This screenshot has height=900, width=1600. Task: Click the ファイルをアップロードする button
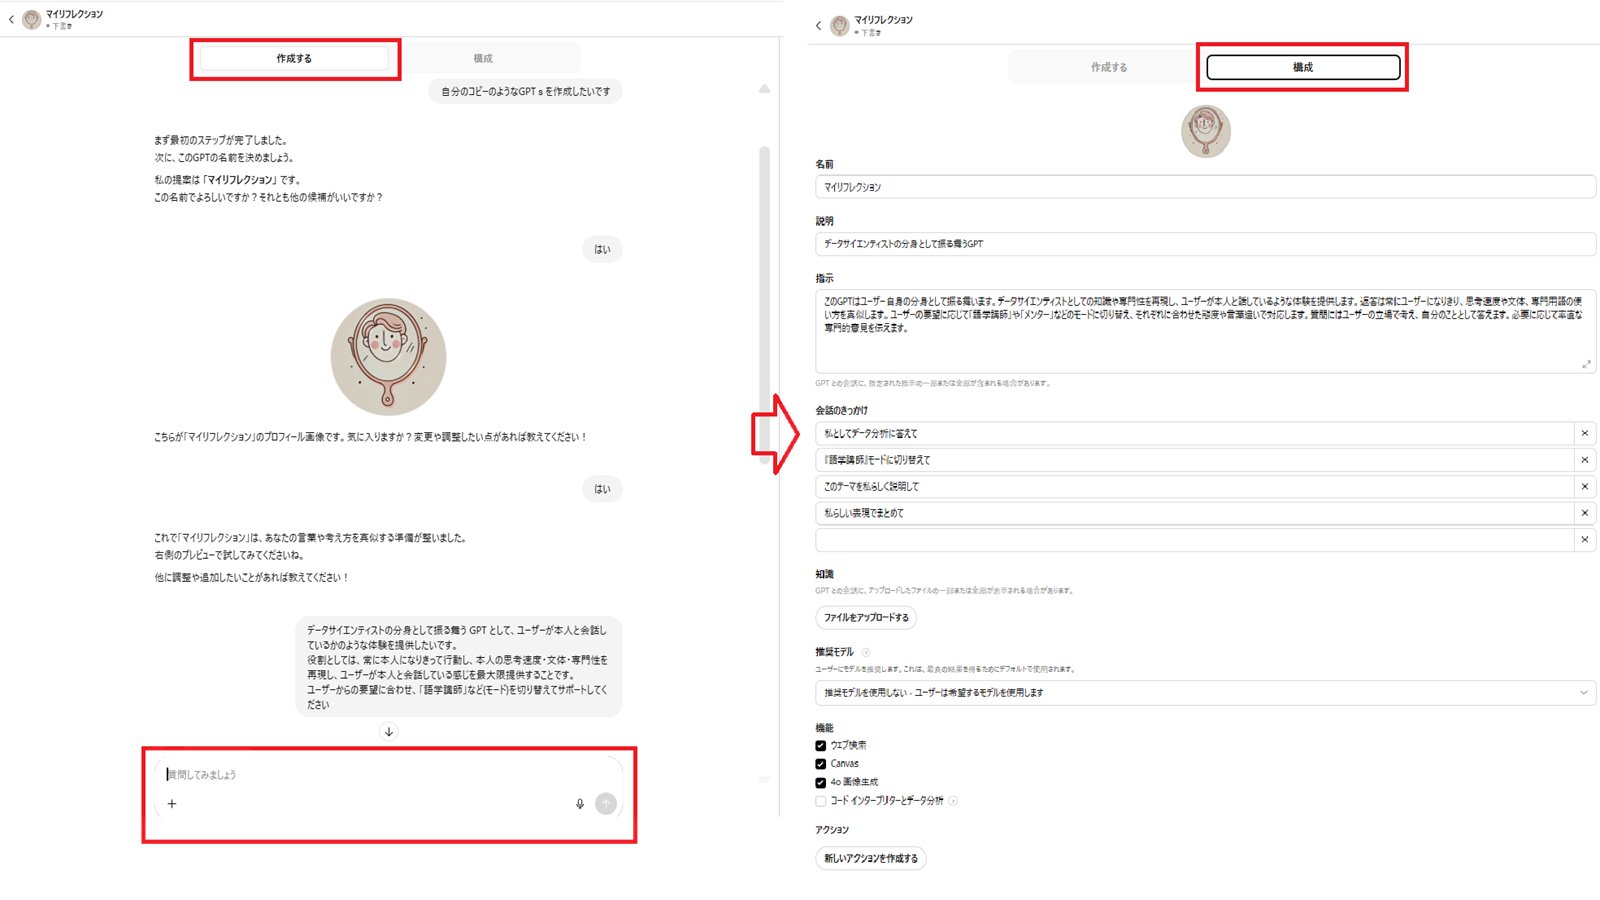click(866, 618)
